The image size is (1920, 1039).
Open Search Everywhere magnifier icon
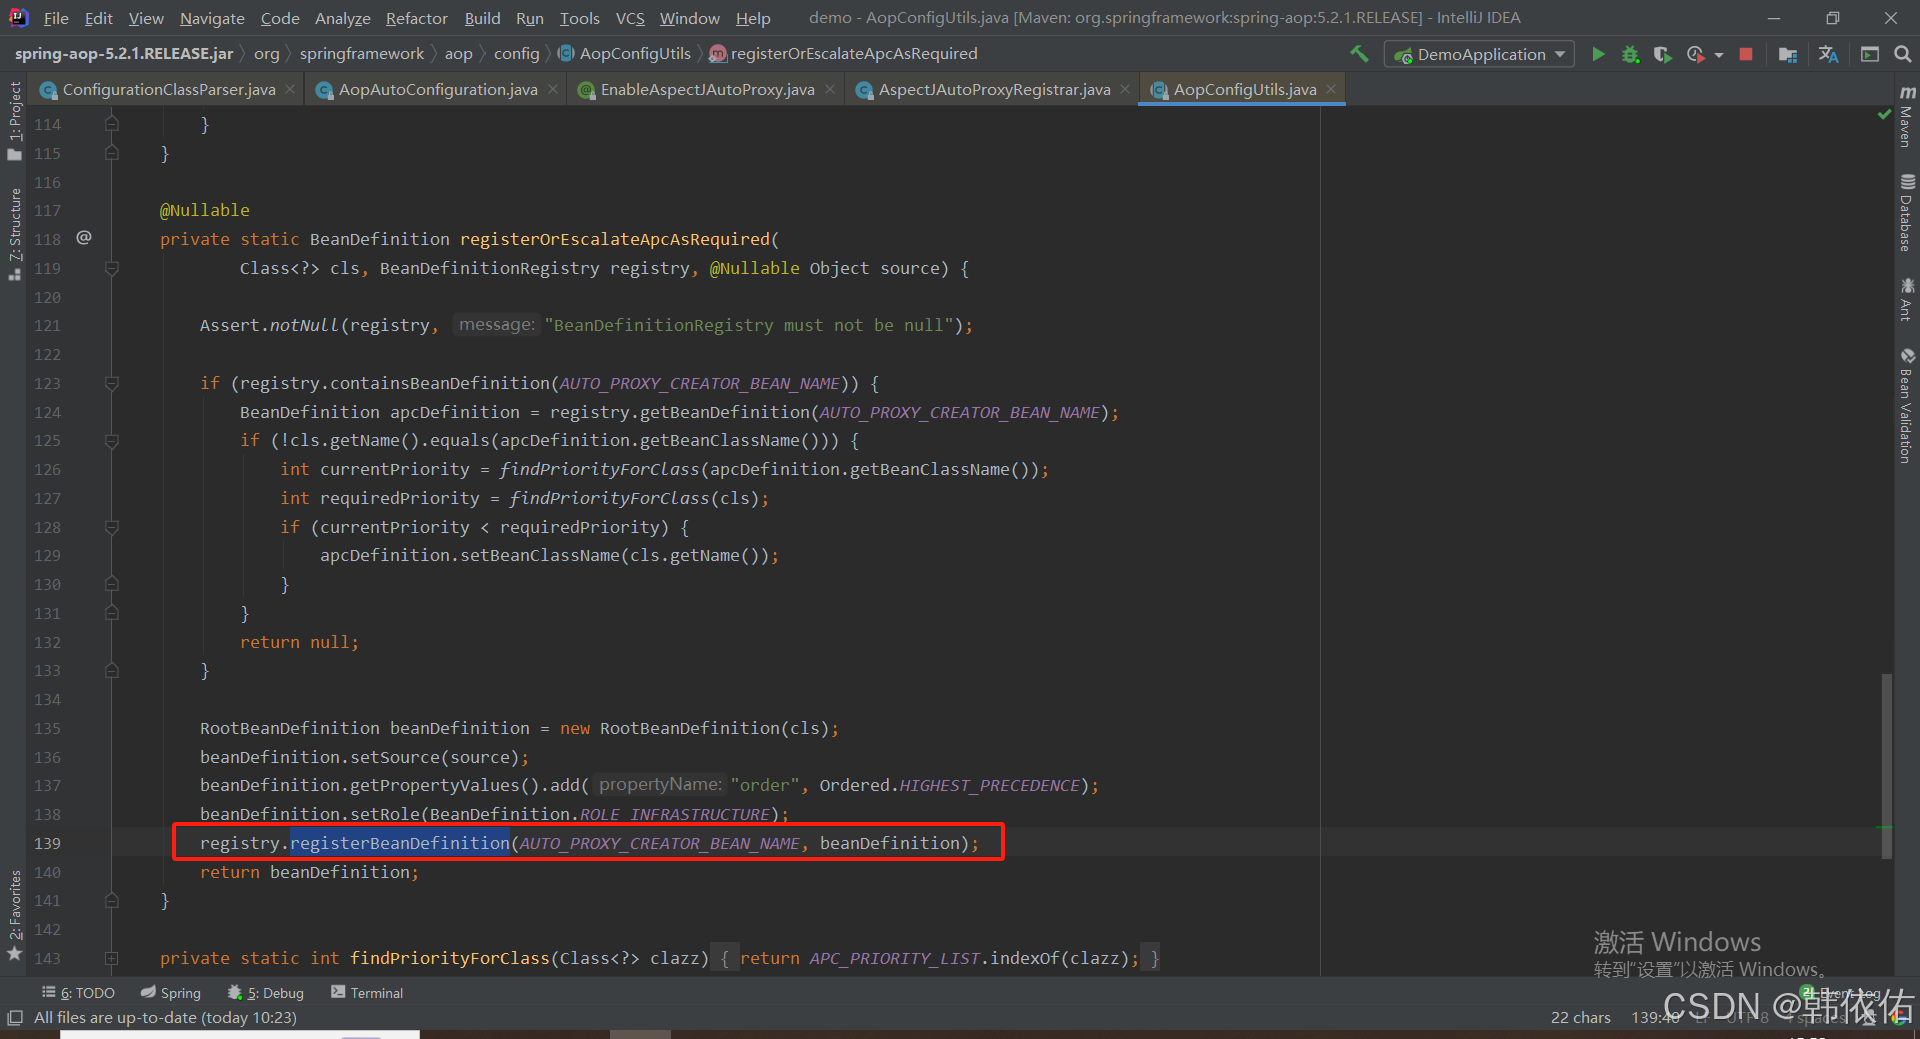(1902, 54)
